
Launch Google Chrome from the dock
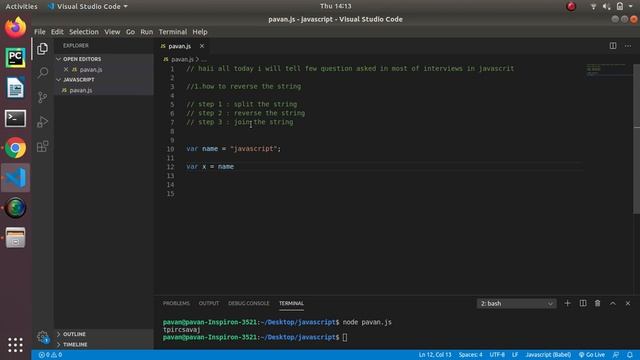pos(16,148)
